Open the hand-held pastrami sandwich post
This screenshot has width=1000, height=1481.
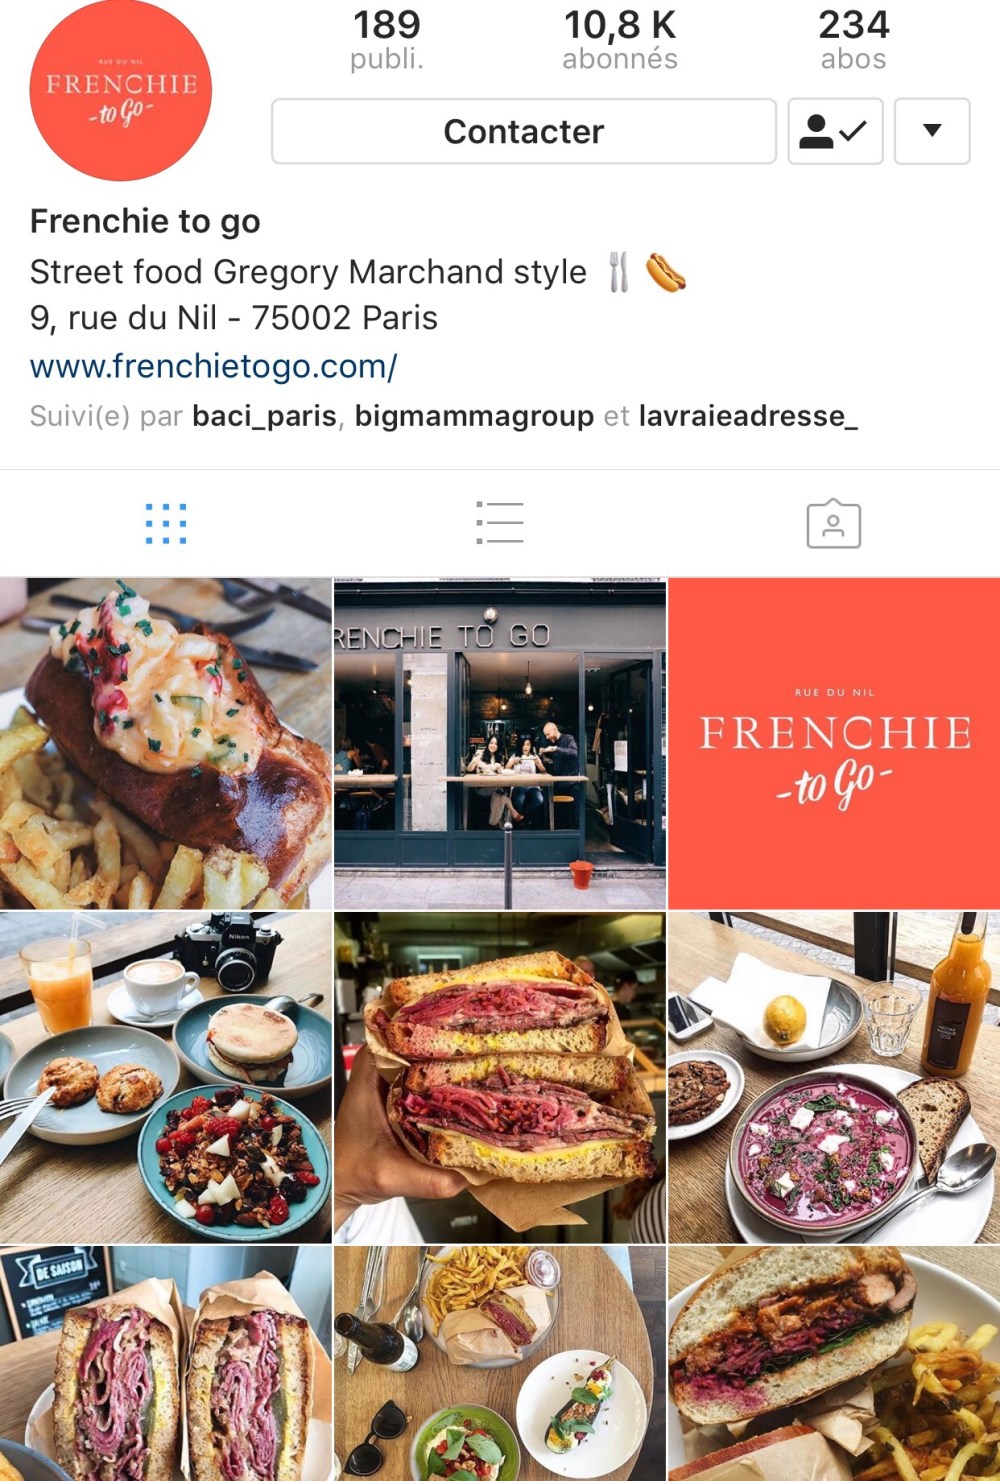coord(500,1077)
